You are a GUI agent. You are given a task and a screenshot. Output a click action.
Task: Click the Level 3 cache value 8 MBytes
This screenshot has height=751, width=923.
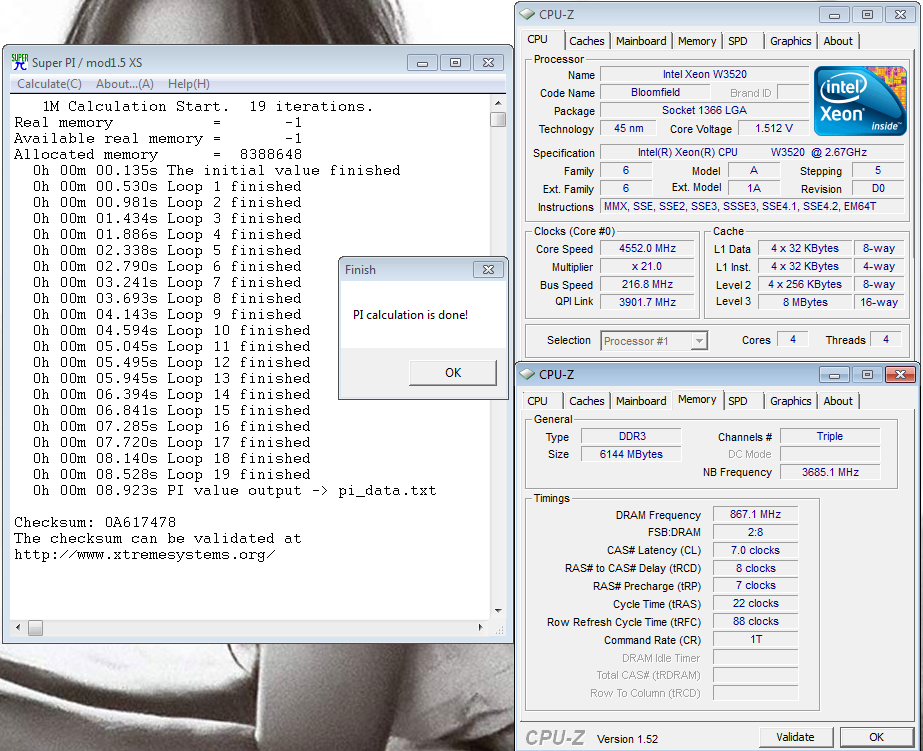805,302
